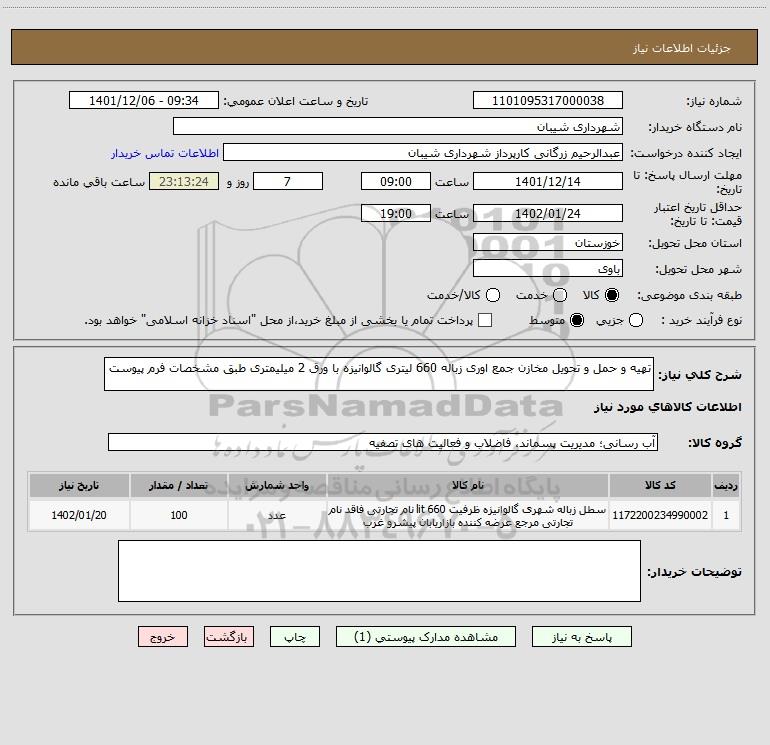Click the deadline time field 09:00
The height and width of the screenshot is (745, 770).
tap(396, 181)
